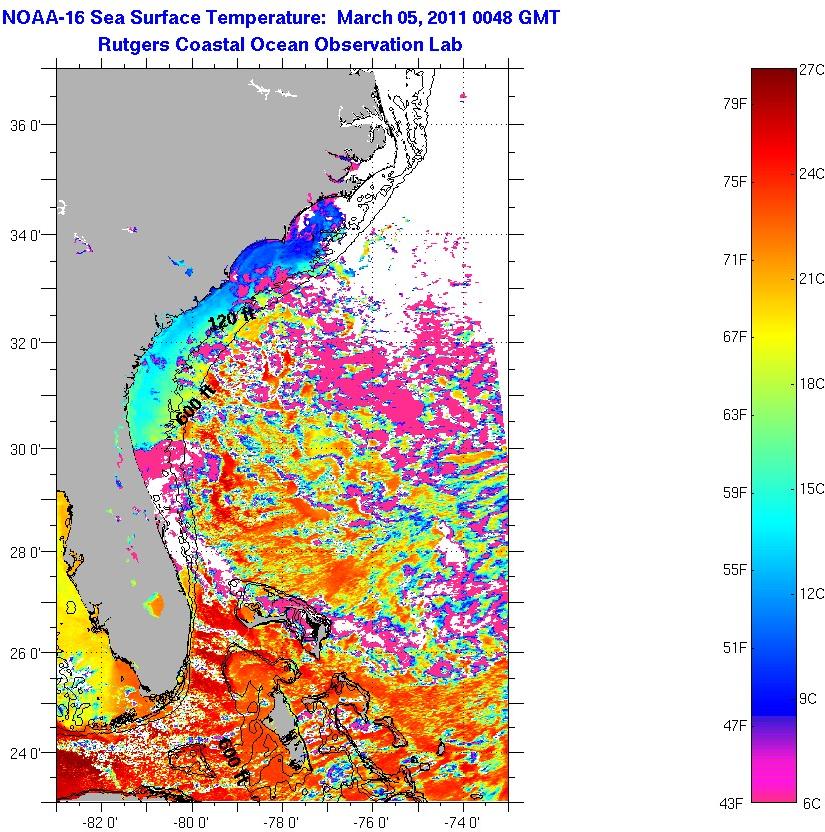Click the 18C label on color scale

[812, 384]
